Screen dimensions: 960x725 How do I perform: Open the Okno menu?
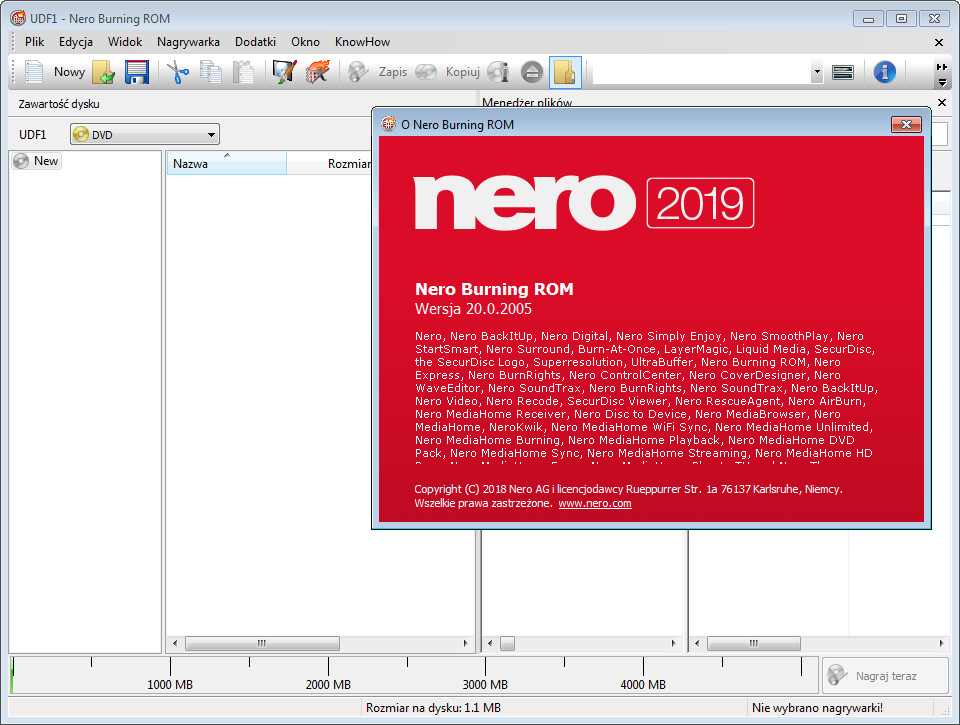305,42
